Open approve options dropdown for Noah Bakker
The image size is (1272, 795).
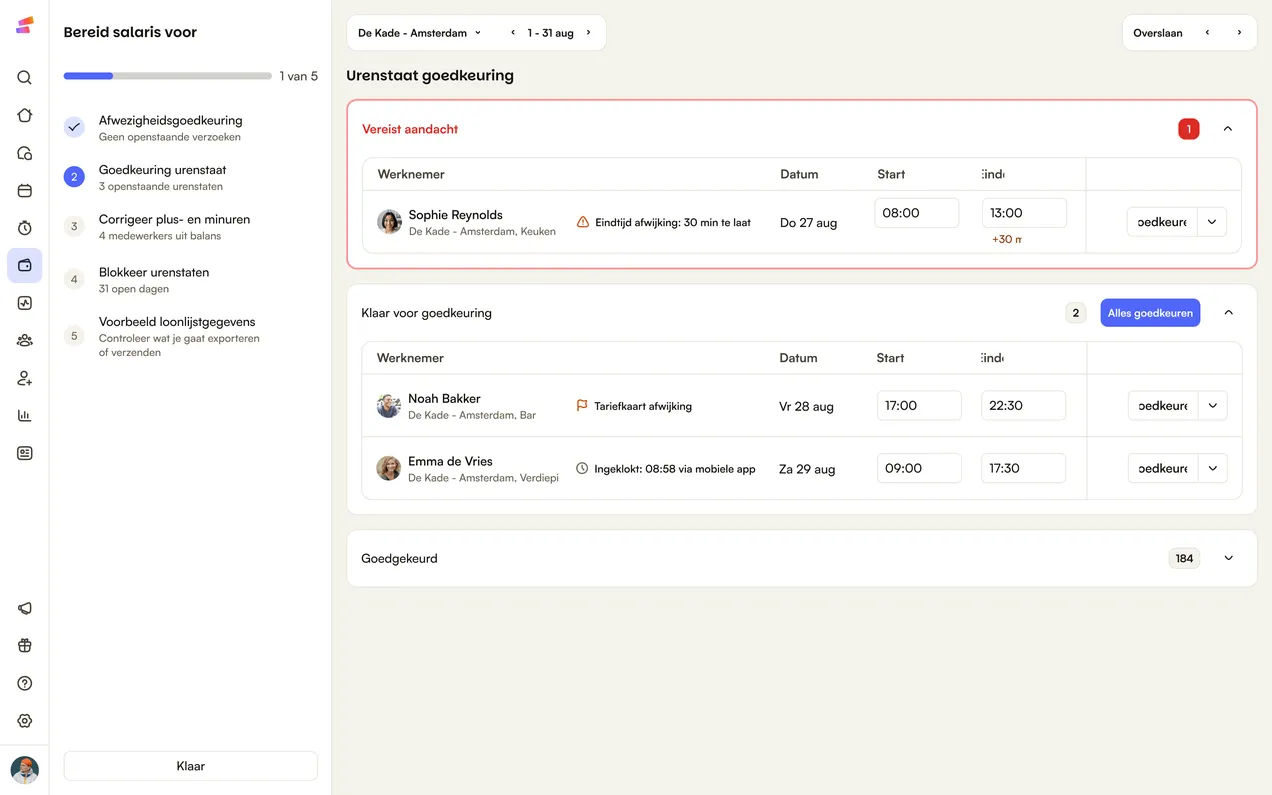[x=1212, y=406]
